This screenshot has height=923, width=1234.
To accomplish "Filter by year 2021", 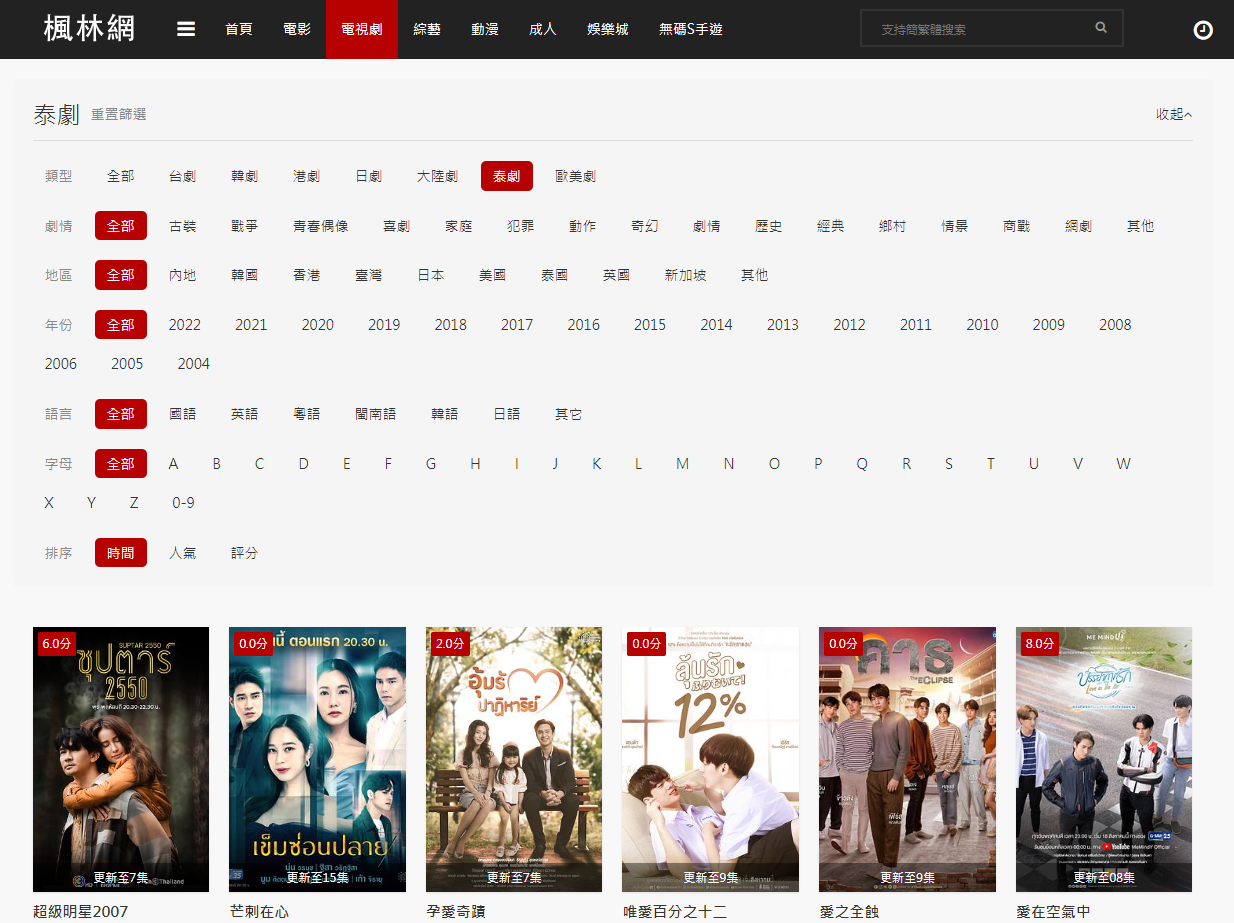I will [251, 325].
